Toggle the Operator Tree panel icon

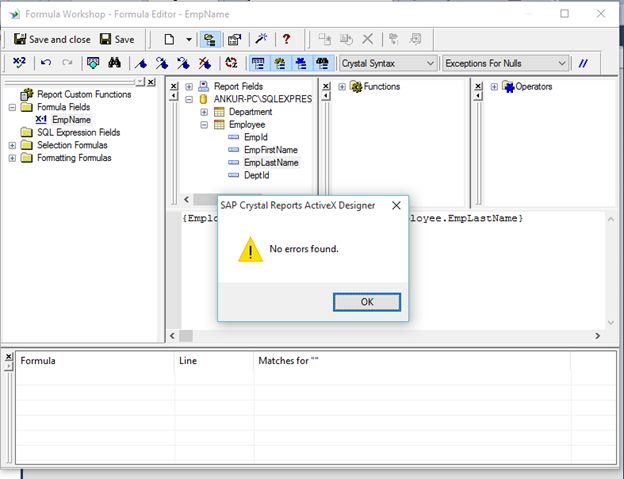[301, 63]
